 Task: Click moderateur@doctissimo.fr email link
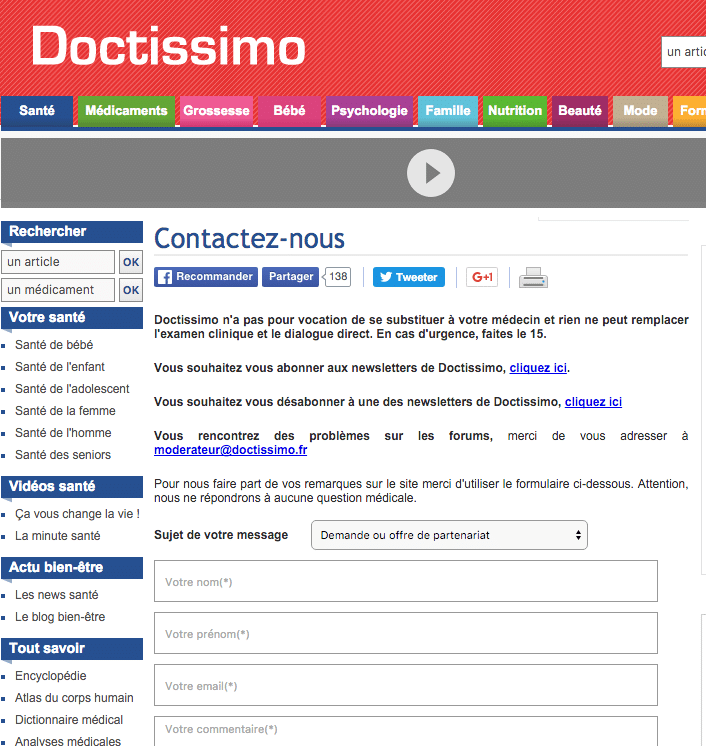click(231, 450)
